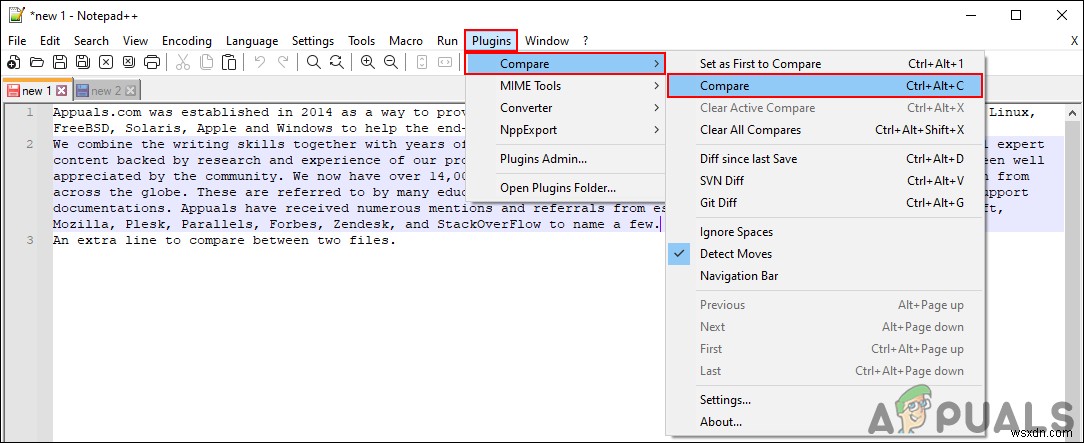Click line number 3 in the margin
Image resolution: width=1084 pixels, height=443 pixels.
(29, 241)
